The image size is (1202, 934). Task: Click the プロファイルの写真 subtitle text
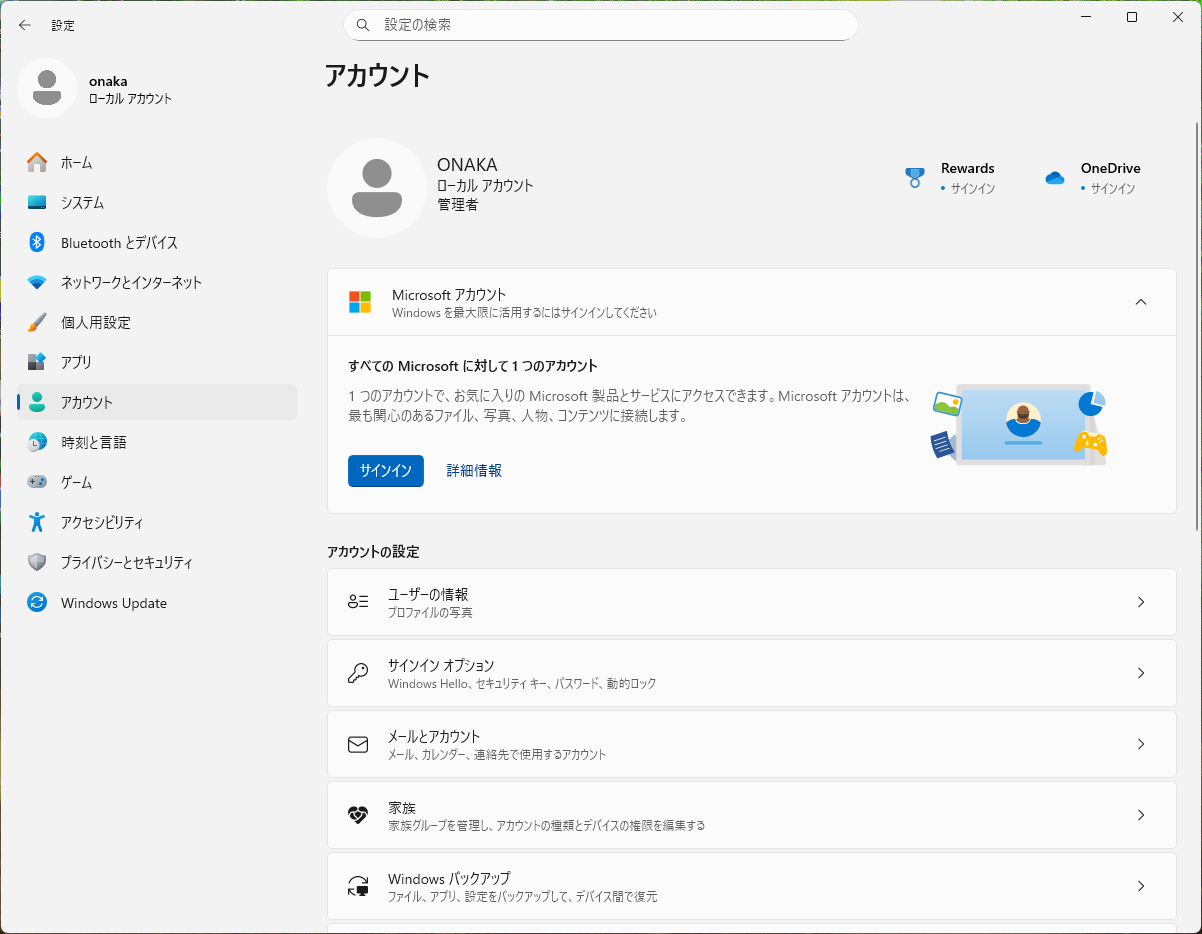tap(430, 612)
